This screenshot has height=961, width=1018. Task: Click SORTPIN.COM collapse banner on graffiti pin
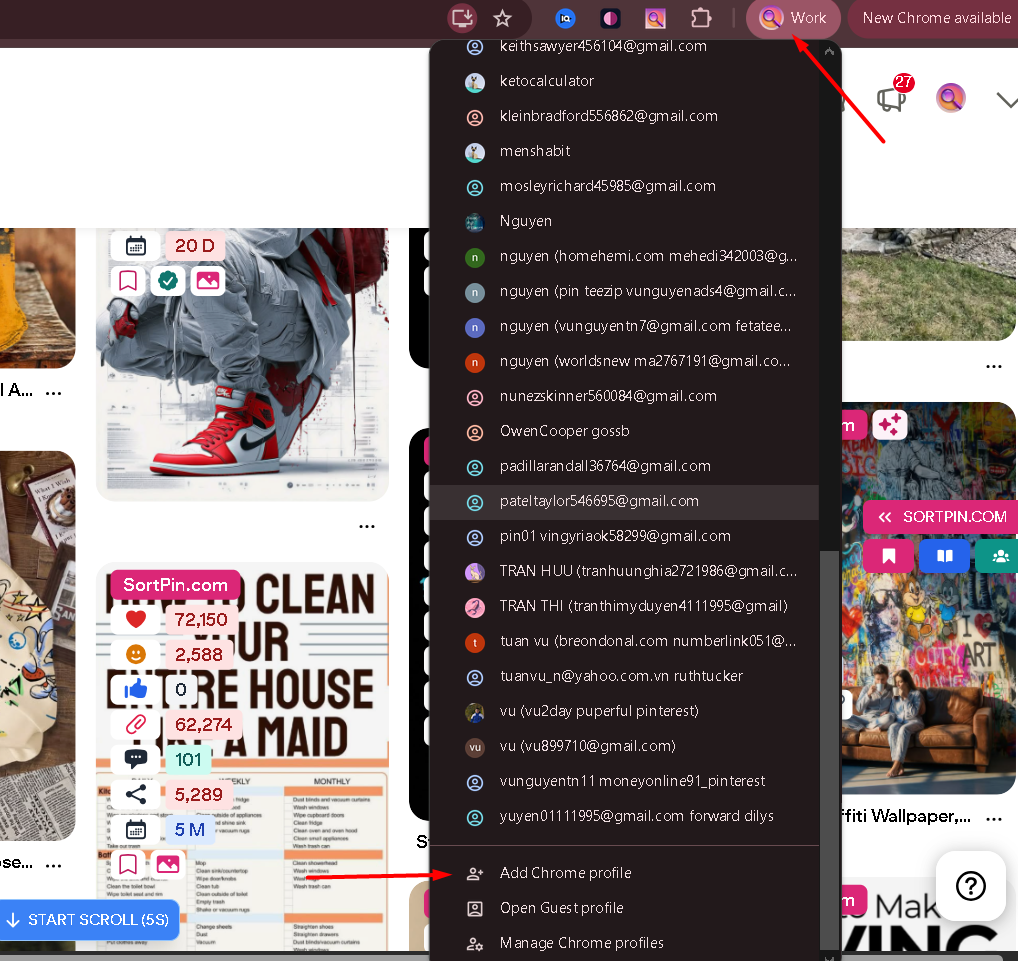coord(941,518)
